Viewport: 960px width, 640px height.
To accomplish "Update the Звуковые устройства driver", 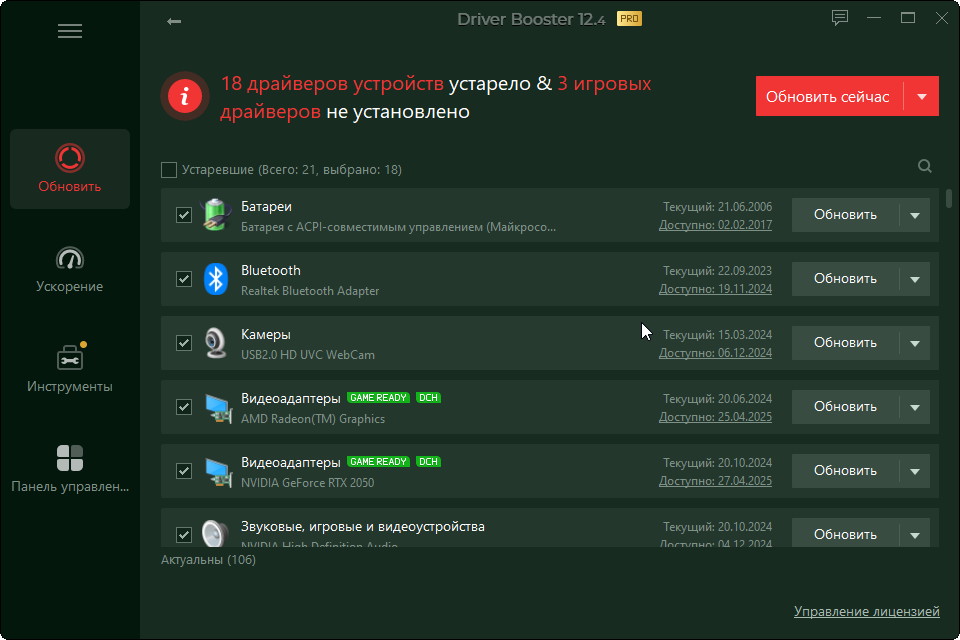I will tap(845, 535).
